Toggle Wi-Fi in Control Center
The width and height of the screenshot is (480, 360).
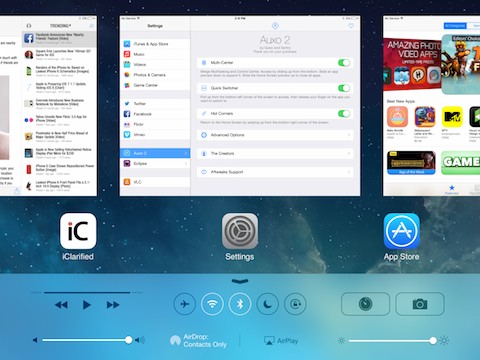tap(212, 304)
